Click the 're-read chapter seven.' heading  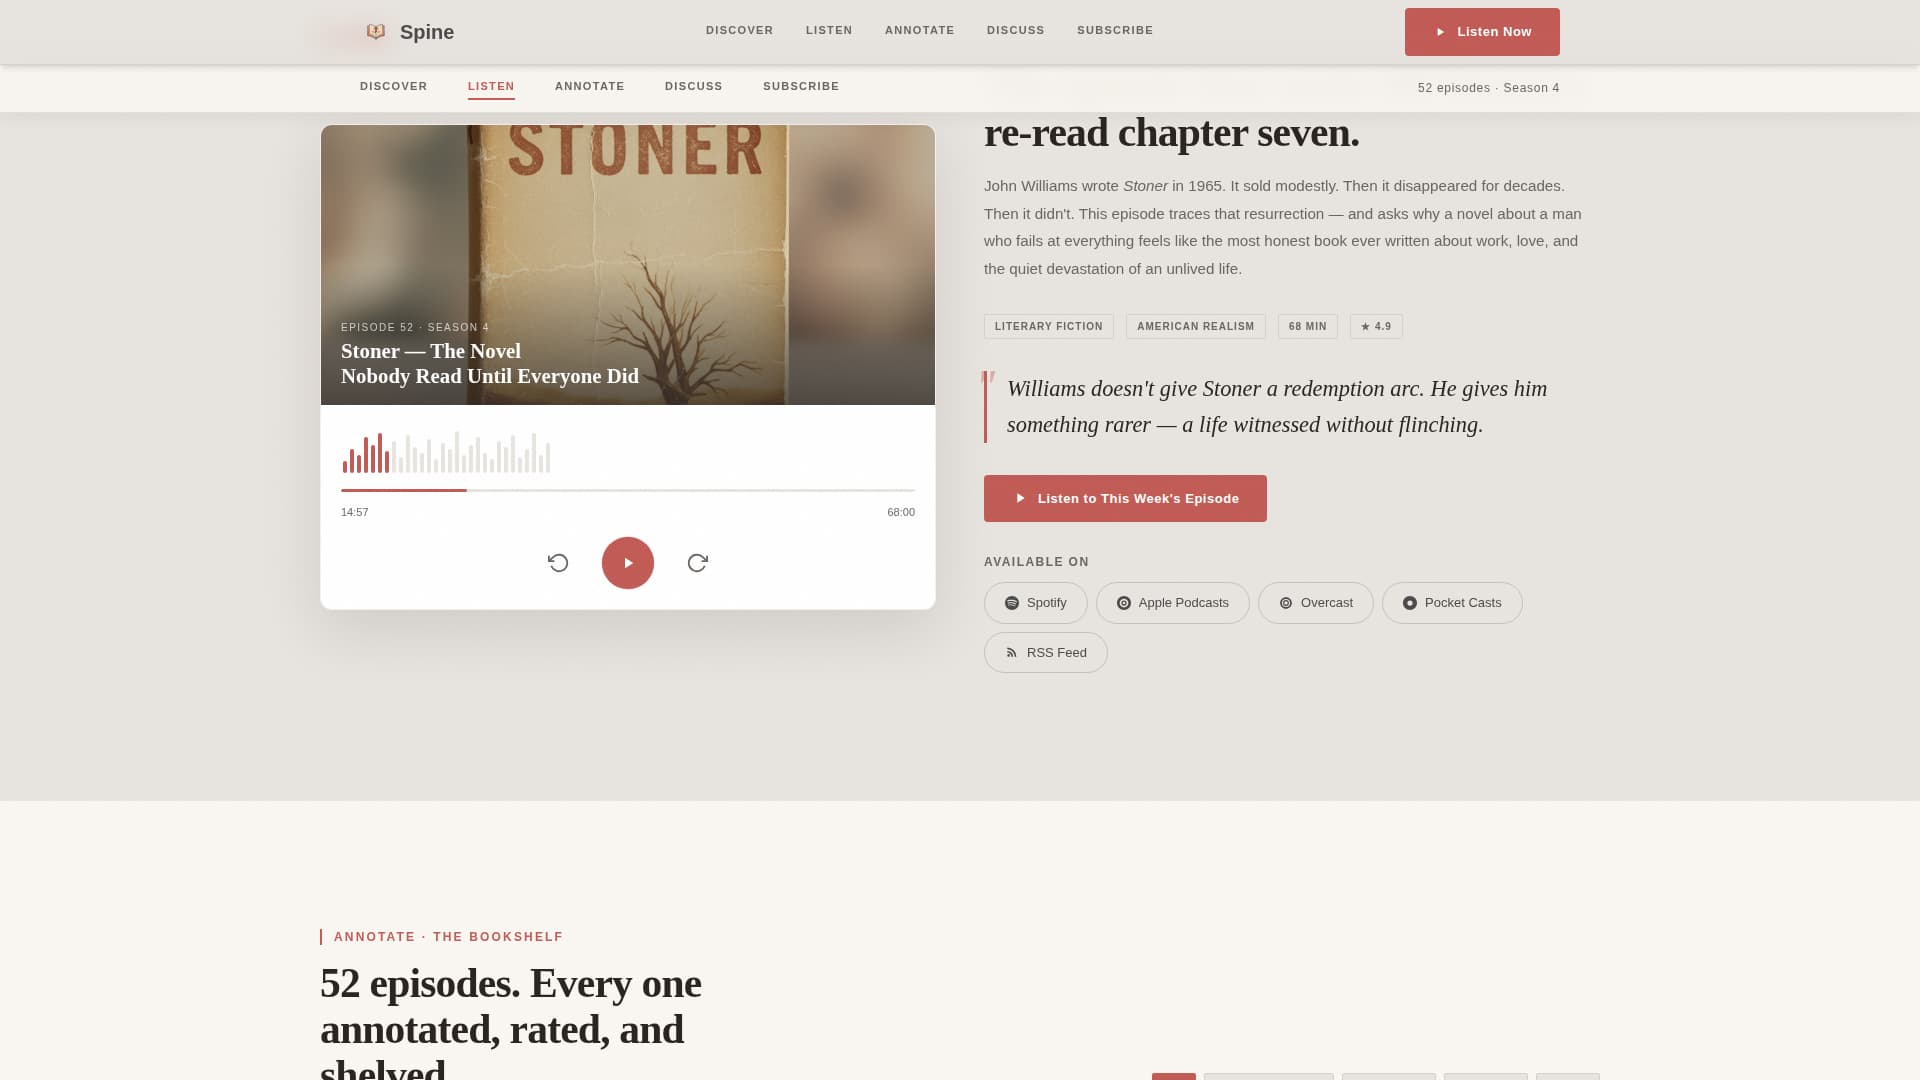pyautogui.click(x=1172, y=132)
